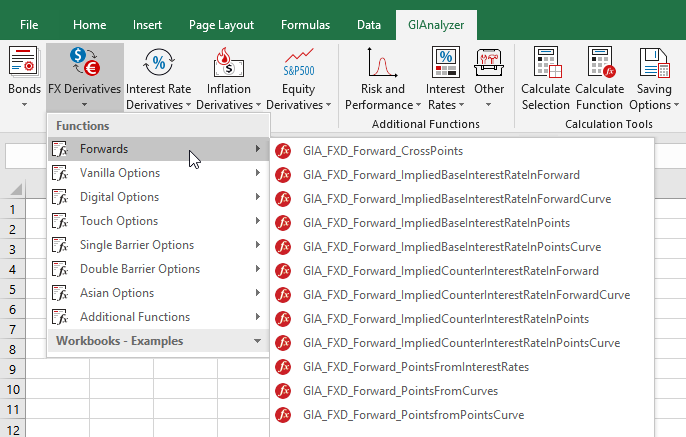The image size is (686, 437).
Task: Click red fx icon of GIA_FXD_Forward_PointsfromPointsCurve
Action: point(283,415)
